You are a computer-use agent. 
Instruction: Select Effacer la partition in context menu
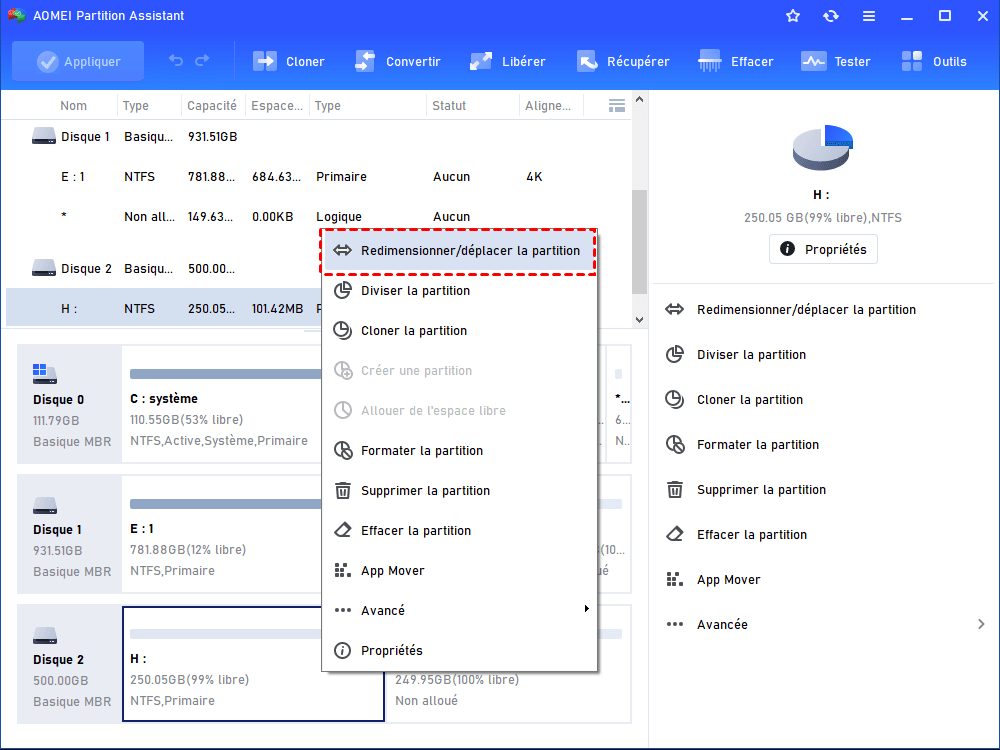click(459, 531)
